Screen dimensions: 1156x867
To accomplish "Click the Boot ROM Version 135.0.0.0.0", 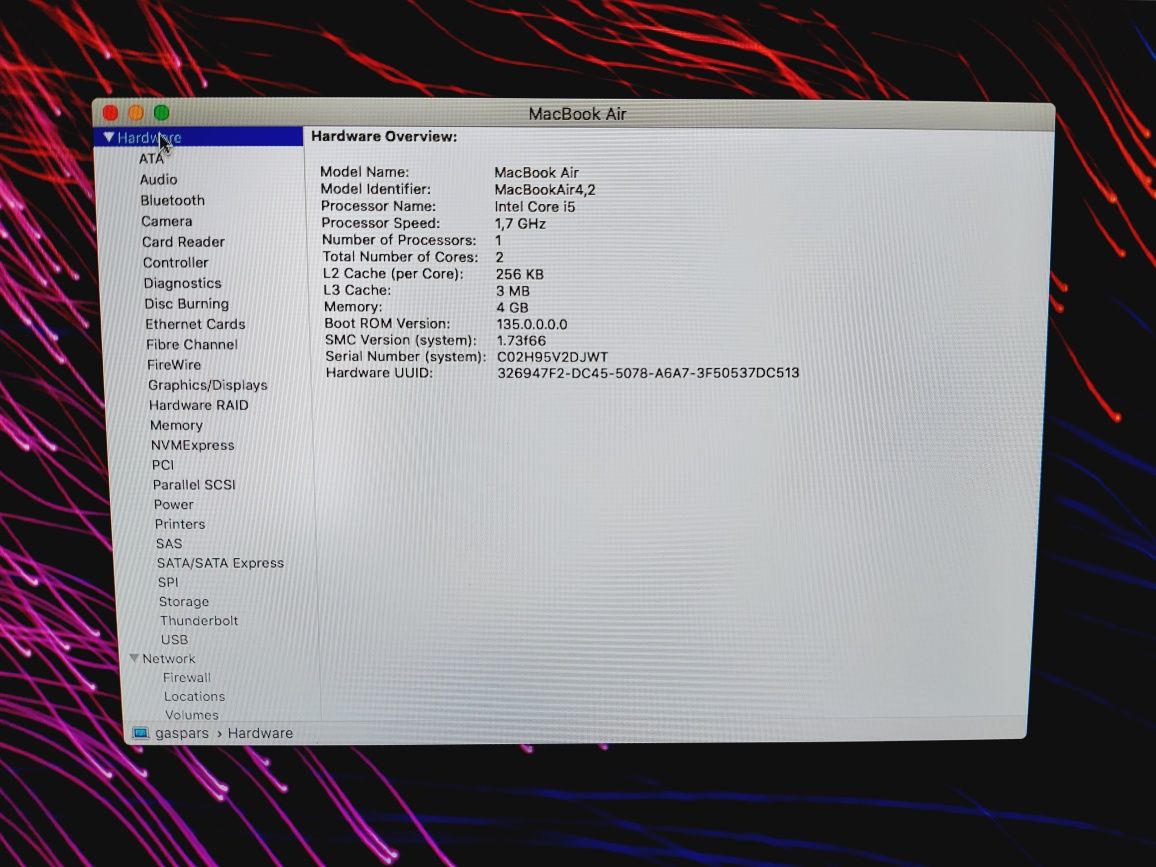I will pyautogui.click(x=532, y=324).
